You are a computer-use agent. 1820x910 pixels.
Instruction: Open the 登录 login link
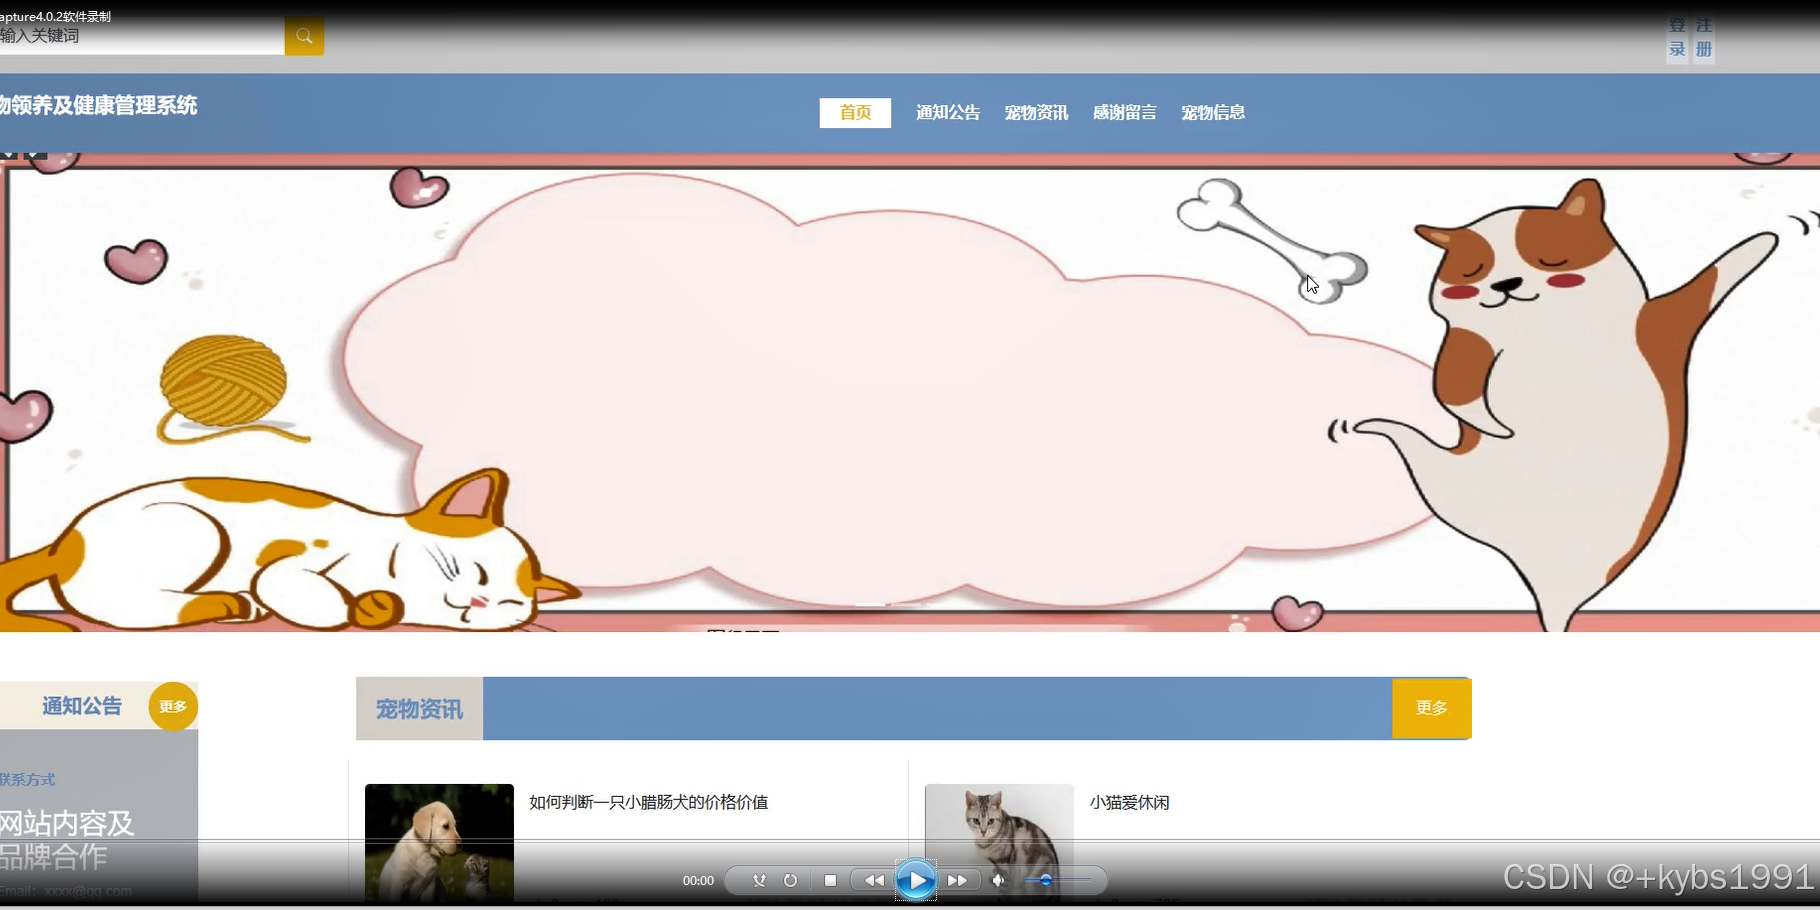(1677, 38)
